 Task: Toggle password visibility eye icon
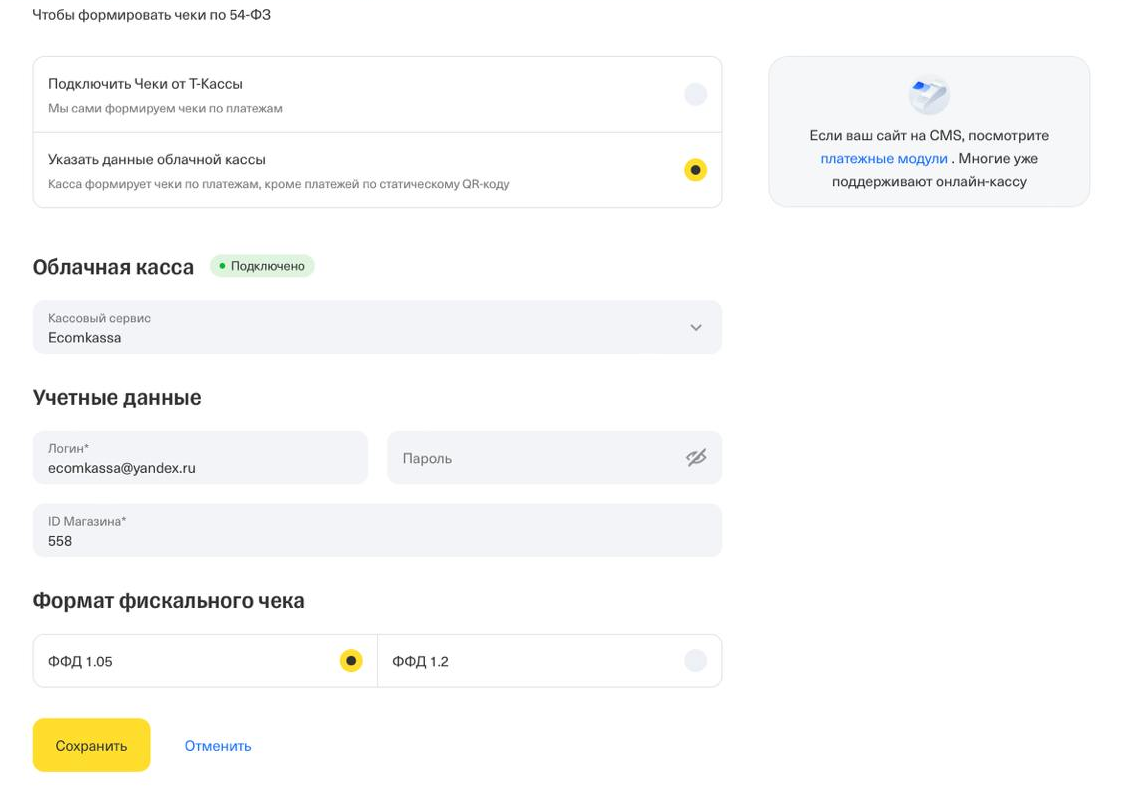click(696, 458)
